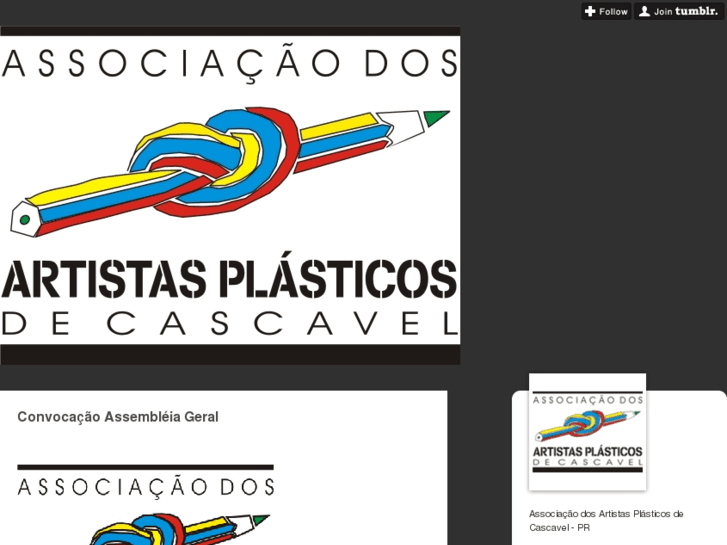The image size is (727, 545).
Task: Open the large association header banner
Action: tap(230, 195)
